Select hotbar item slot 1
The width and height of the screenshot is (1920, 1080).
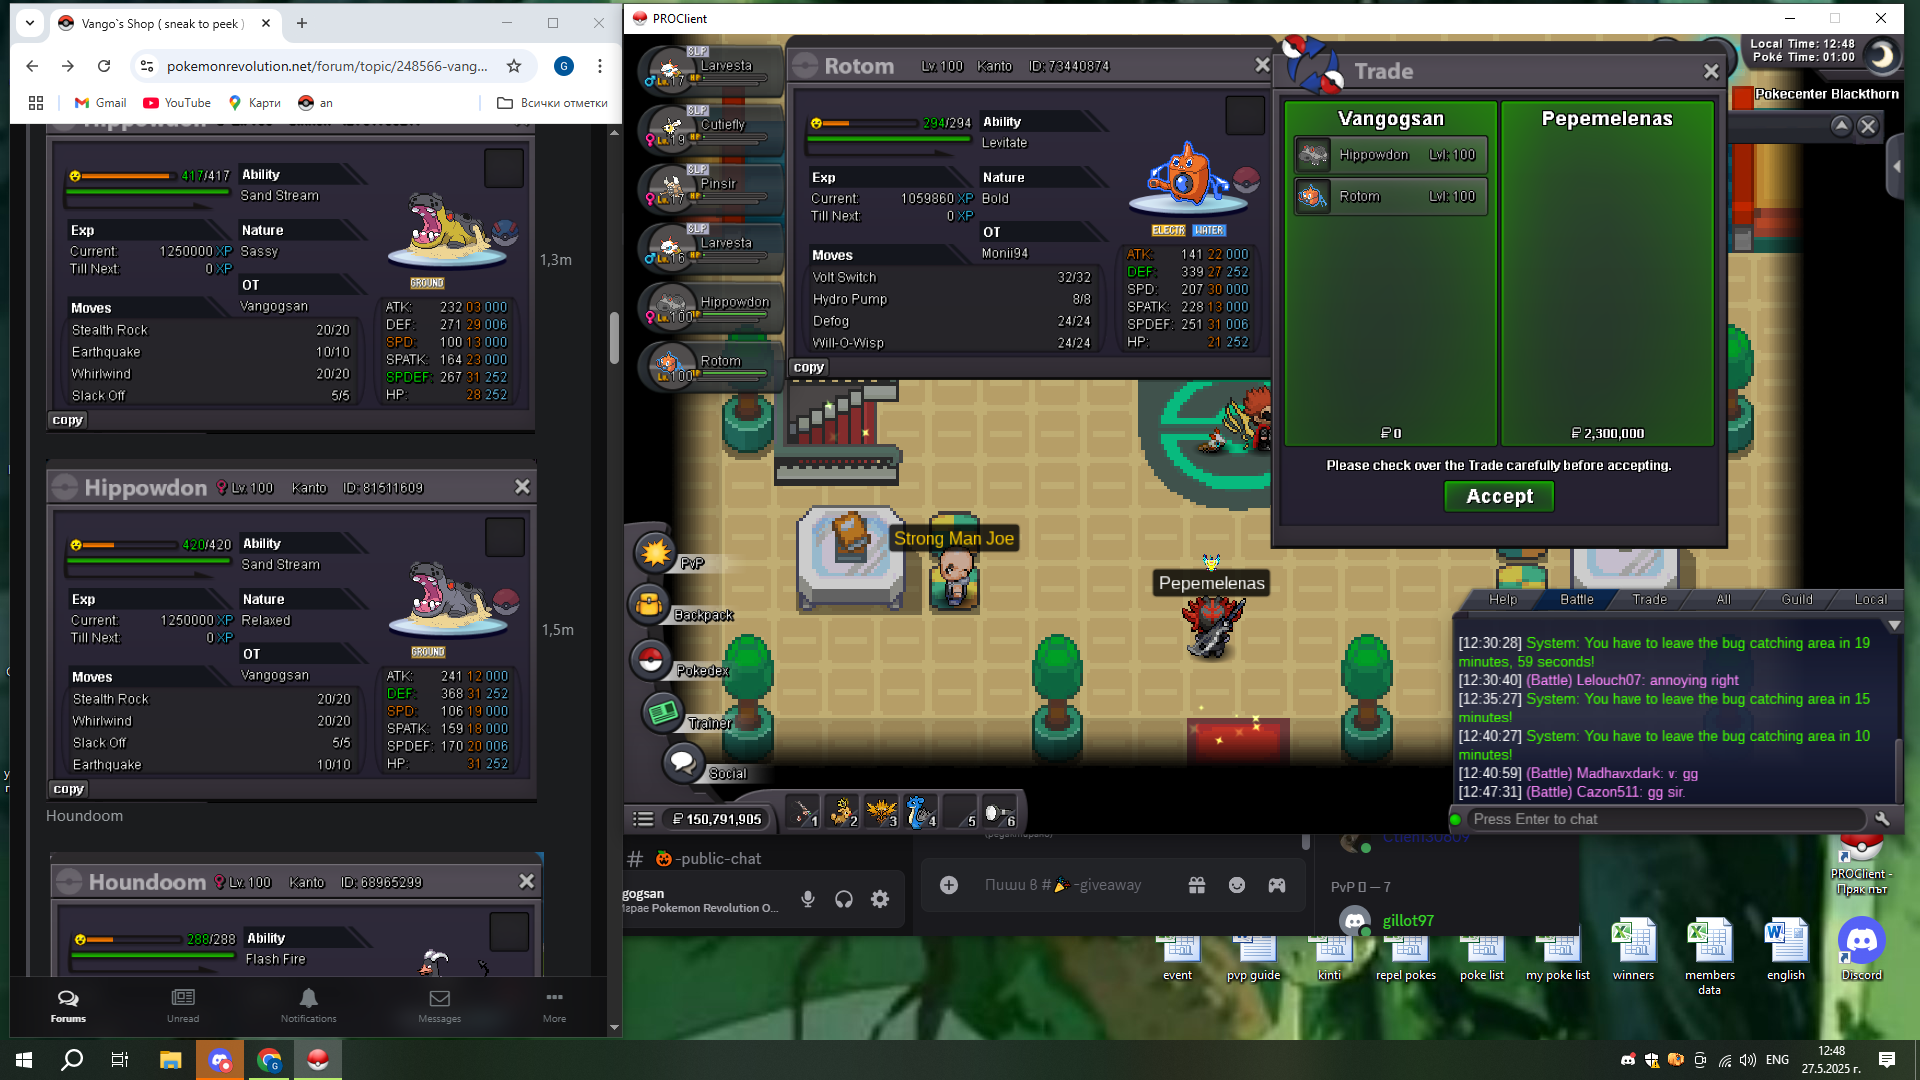802,811
